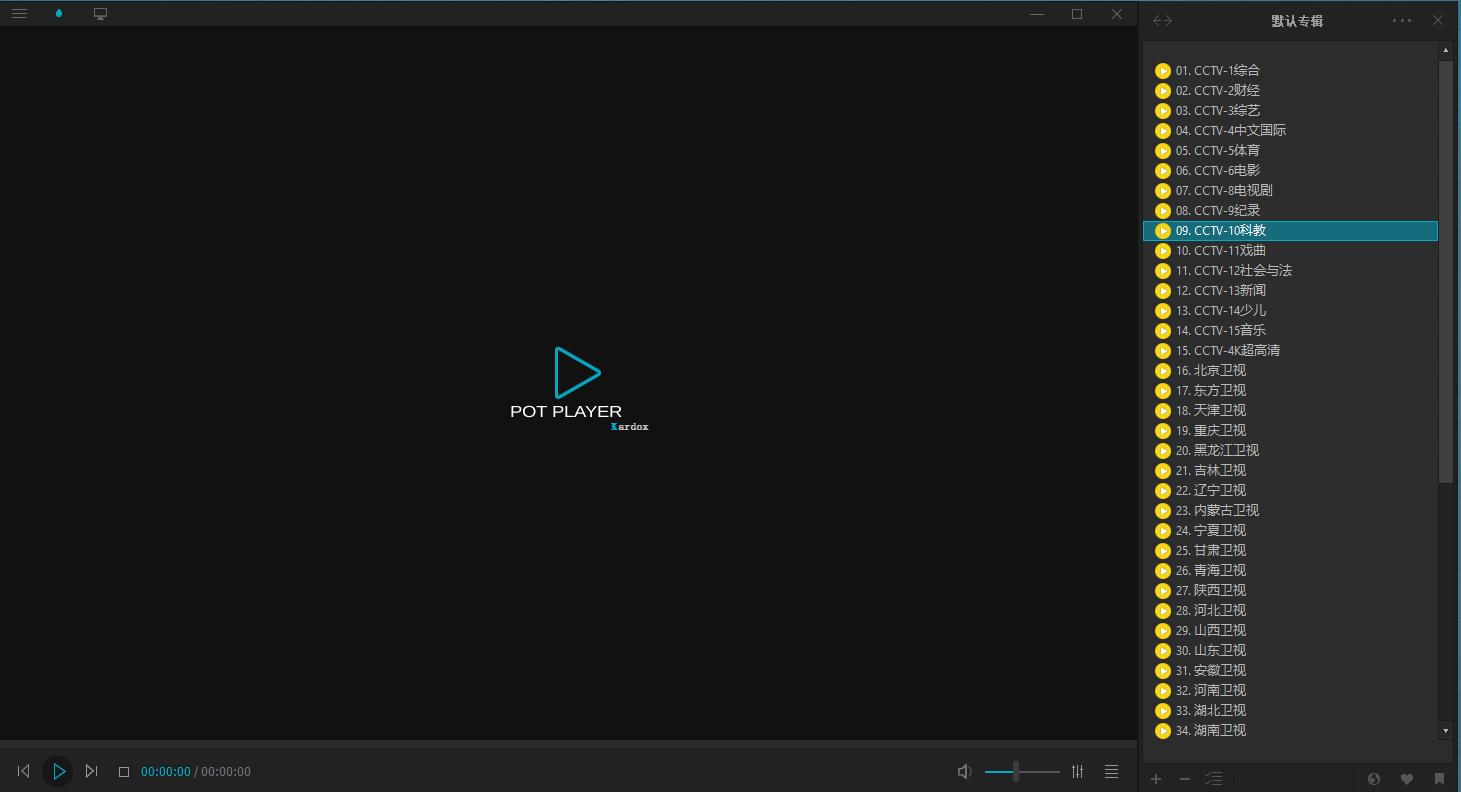The width and height of the screenshot is (1461, 792).
Task: Select channel 14. CCTV-15音乐
Action: [x=1290, y=330]
